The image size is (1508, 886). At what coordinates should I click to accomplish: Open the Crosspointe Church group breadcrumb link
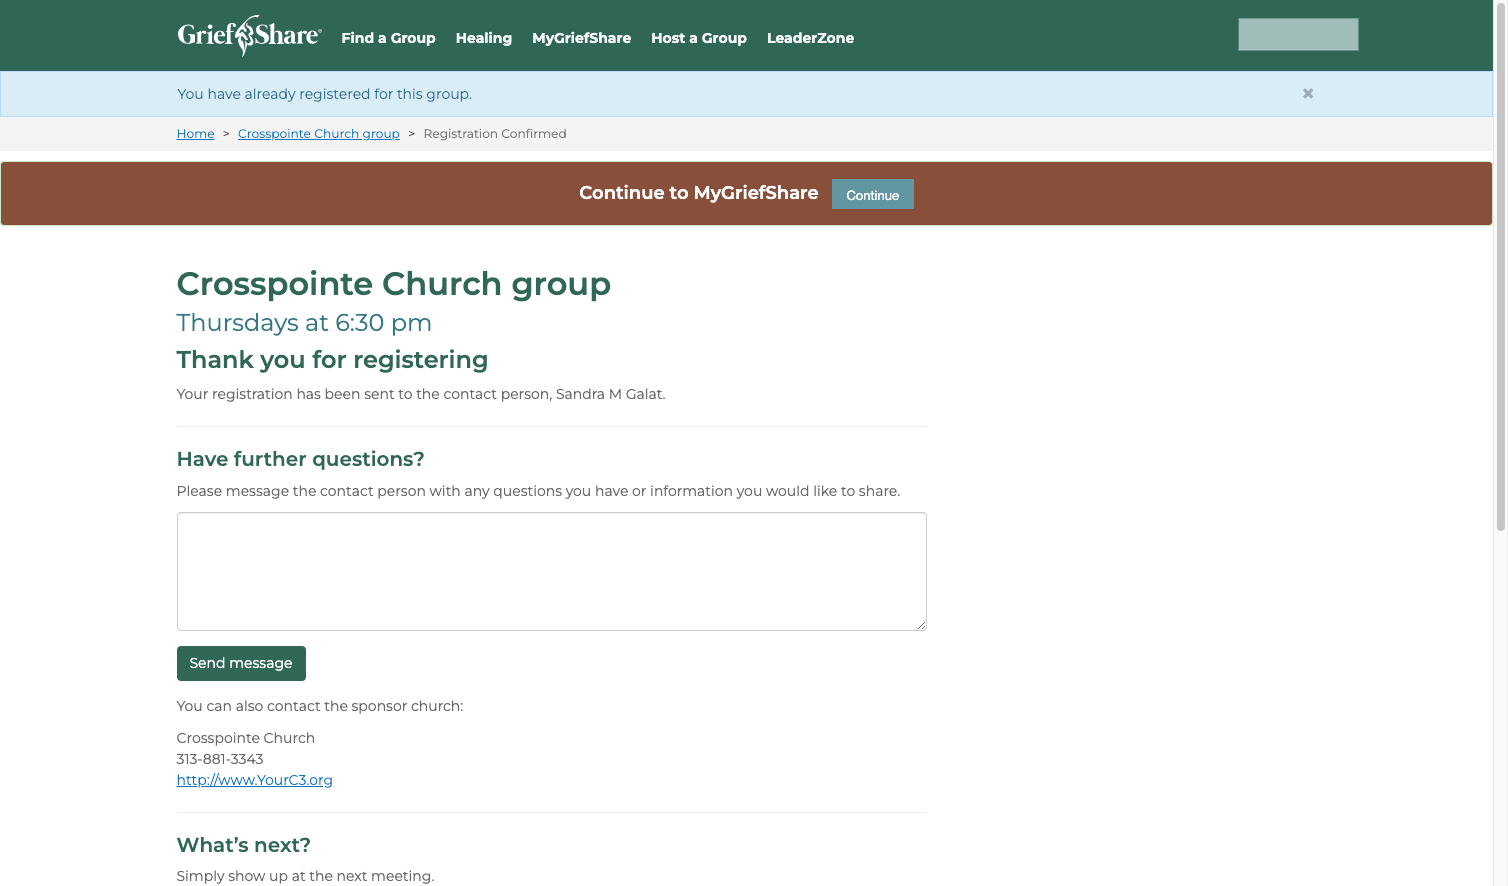[x=319, y=134]
